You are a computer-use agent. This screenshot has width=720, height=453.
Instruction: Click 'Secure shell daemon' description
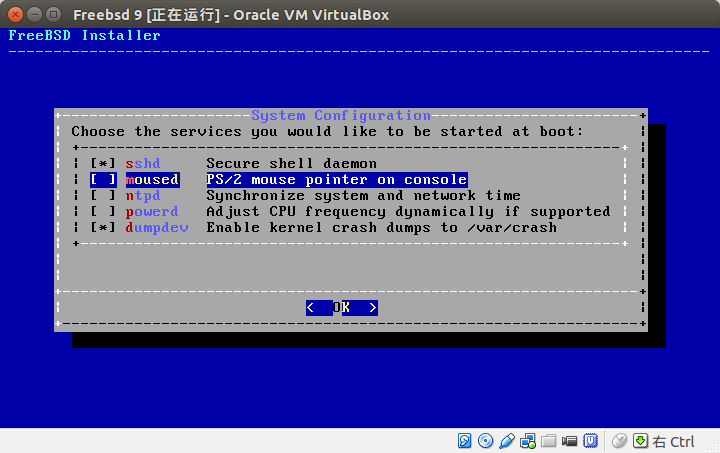click(292, 163)
